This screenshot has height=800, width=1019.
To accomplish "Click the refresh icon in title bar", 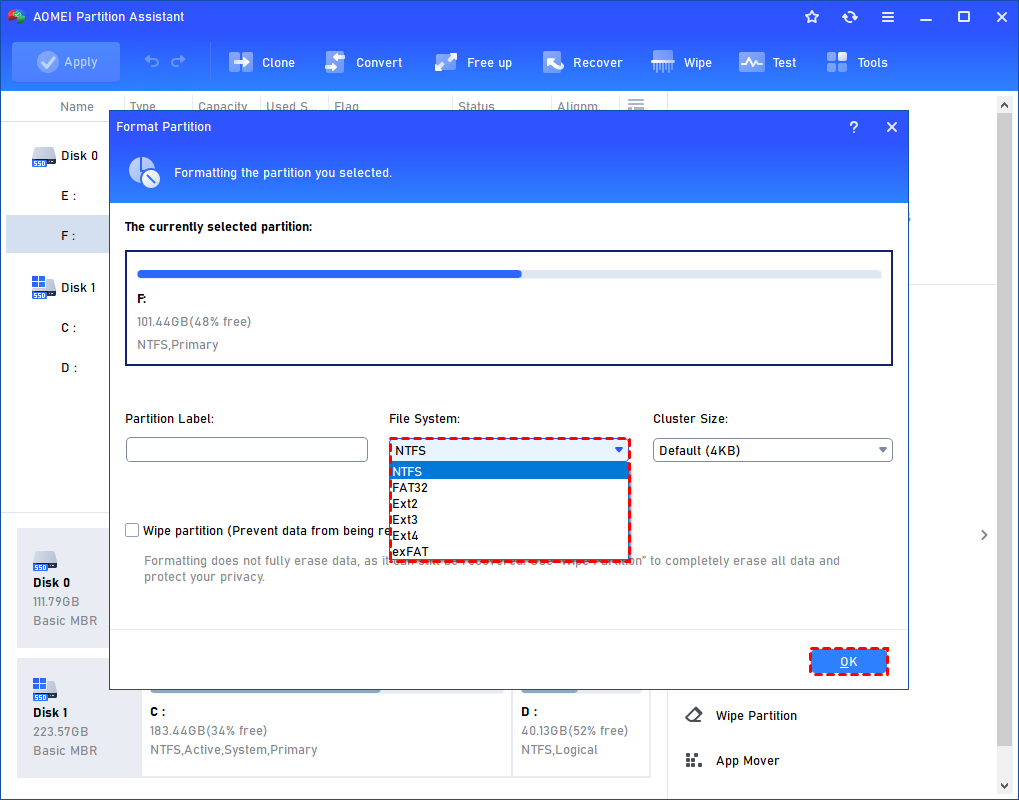I will (849, 17).
